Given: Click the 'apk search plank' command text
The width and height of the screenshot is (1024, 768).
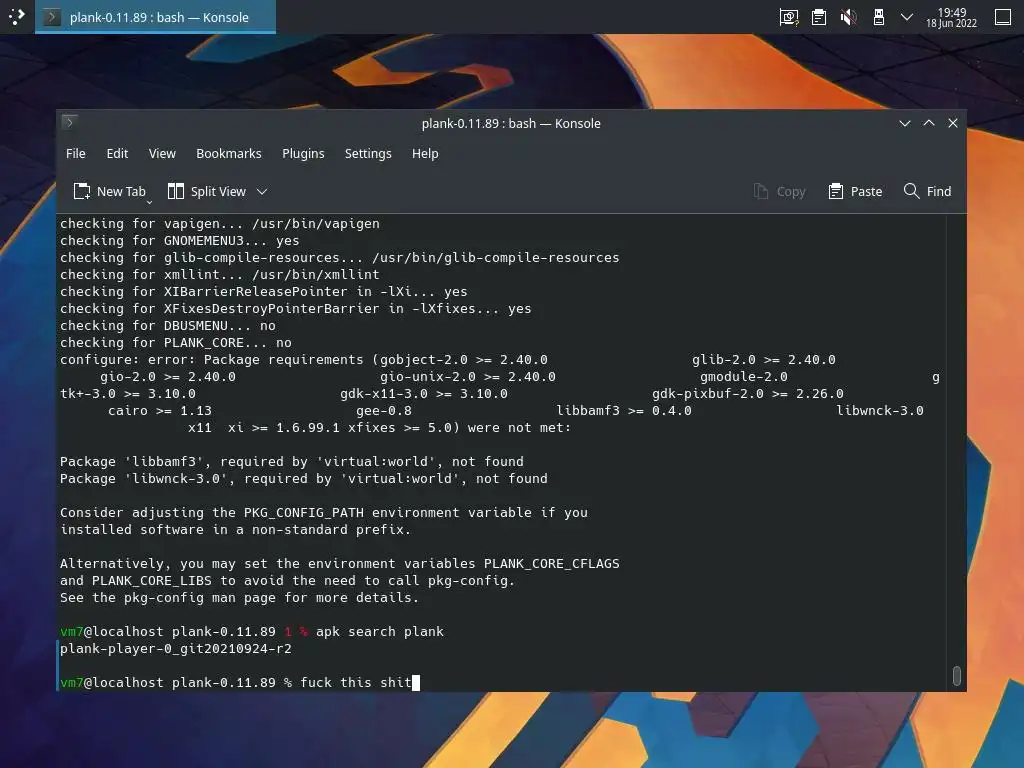Looking at the screenshot, I should (x=379, y=632).
